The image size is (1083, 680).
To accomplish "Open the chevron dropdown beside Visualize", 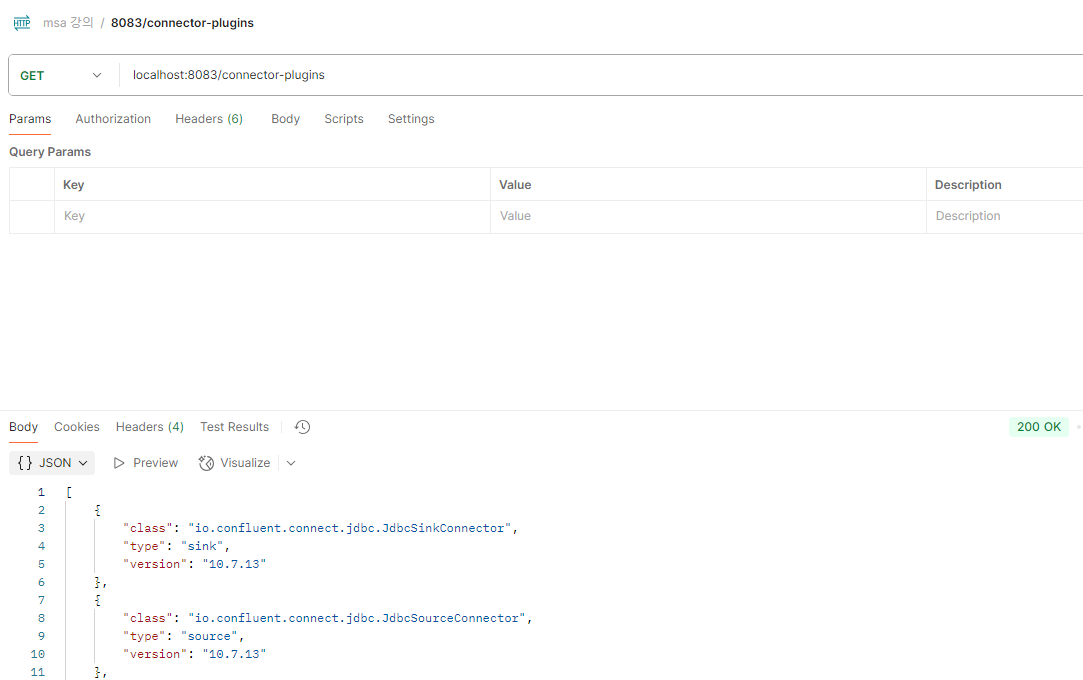I will pyautogui.click(x=291, y=463).
